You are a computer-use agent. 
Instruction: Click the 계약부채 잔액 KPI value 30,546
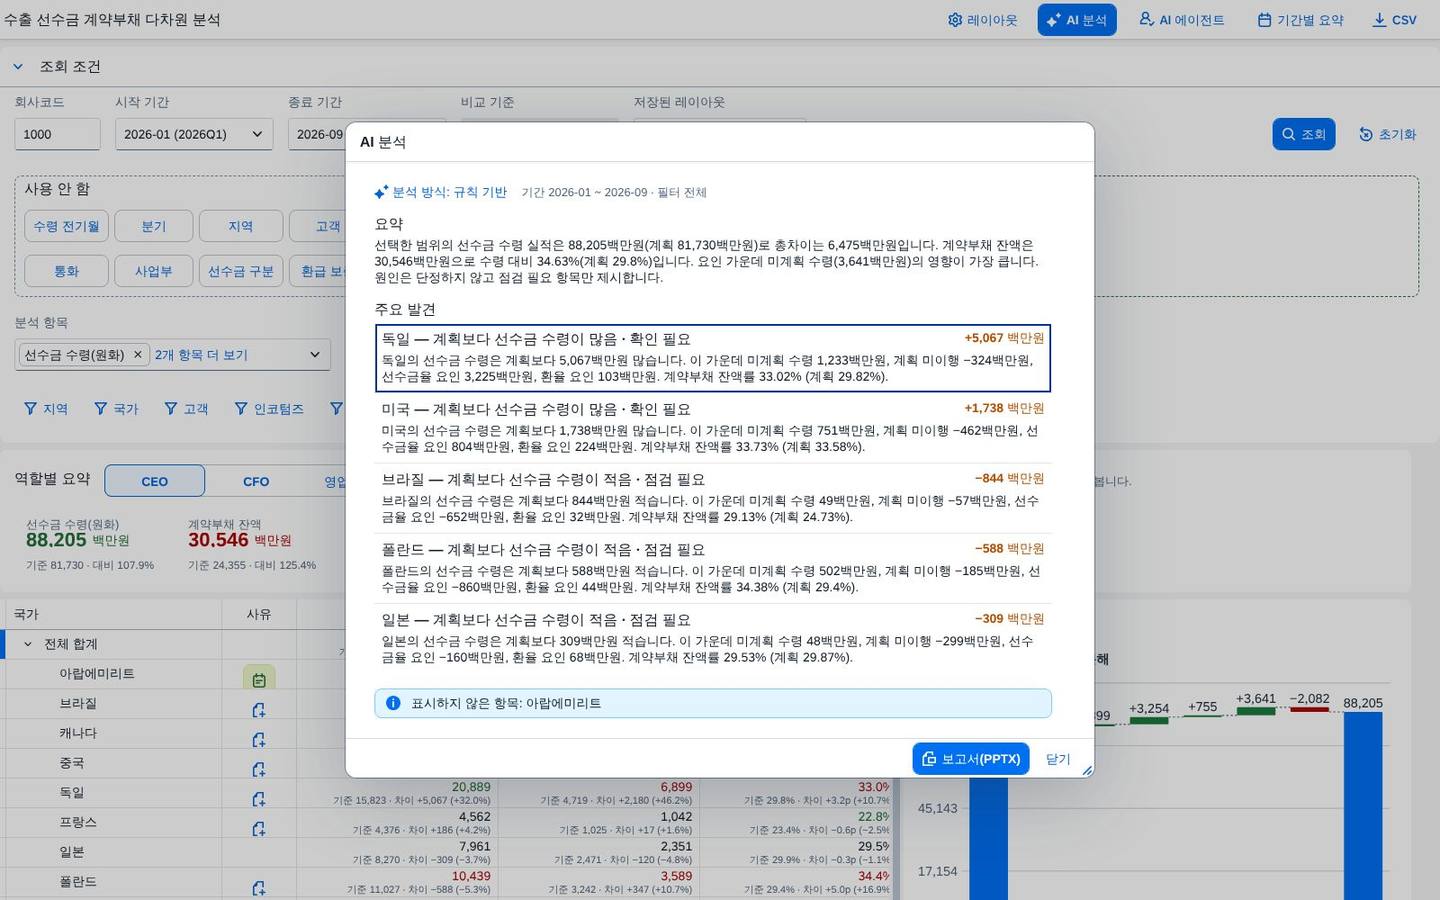coord(218,540)
